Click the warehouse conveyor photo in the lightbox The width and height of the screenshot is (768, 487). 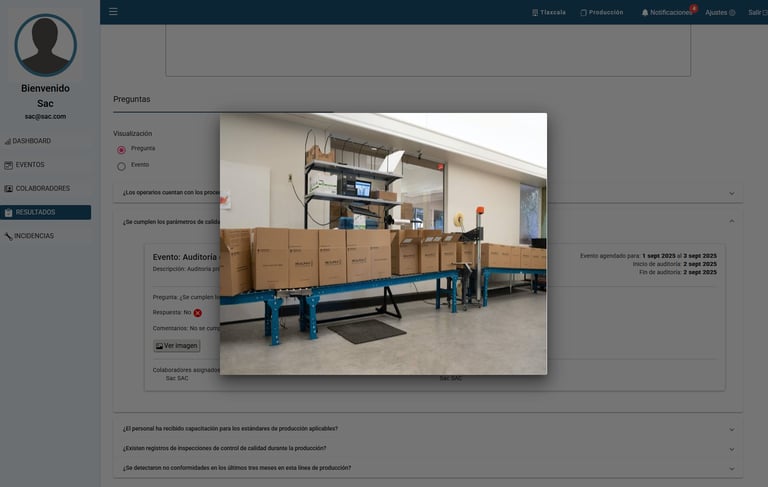click(x=384, y=244)
